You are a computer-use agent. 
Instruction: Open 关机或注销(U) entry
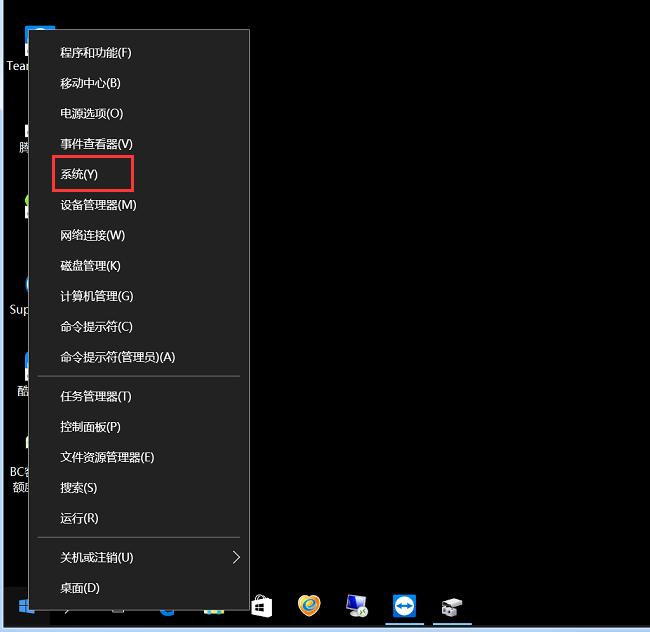(x=139, y=558)
